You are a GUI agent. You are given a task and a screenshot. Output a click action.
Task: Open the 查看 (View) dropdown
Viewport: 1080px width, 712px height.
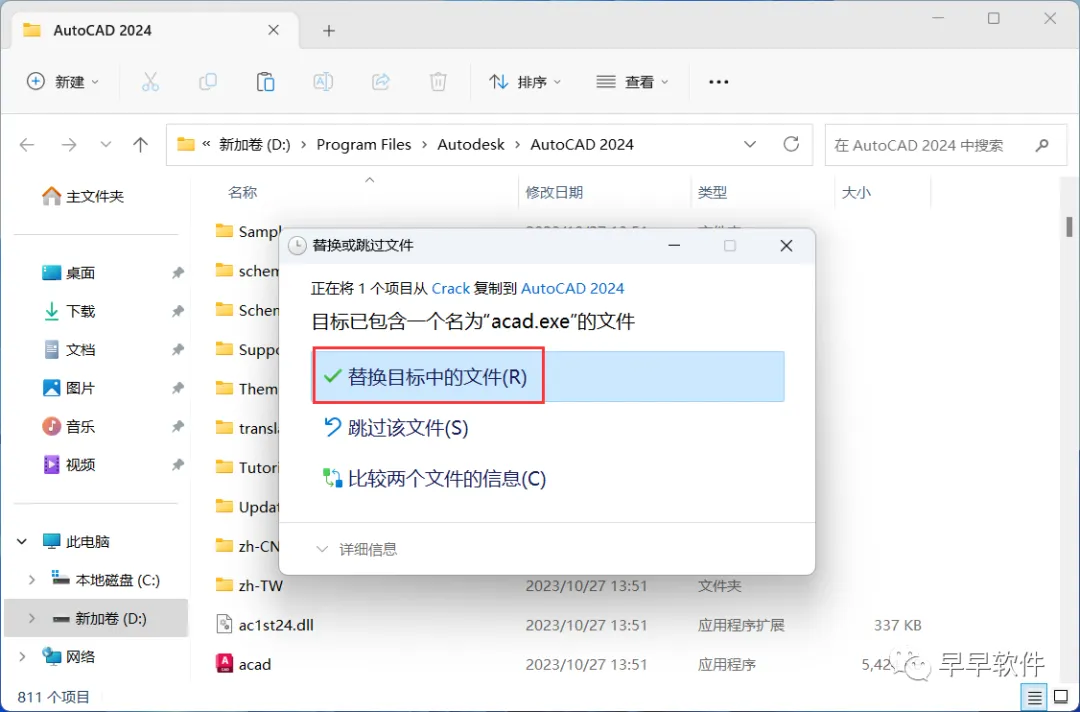(x=632, y=82)
